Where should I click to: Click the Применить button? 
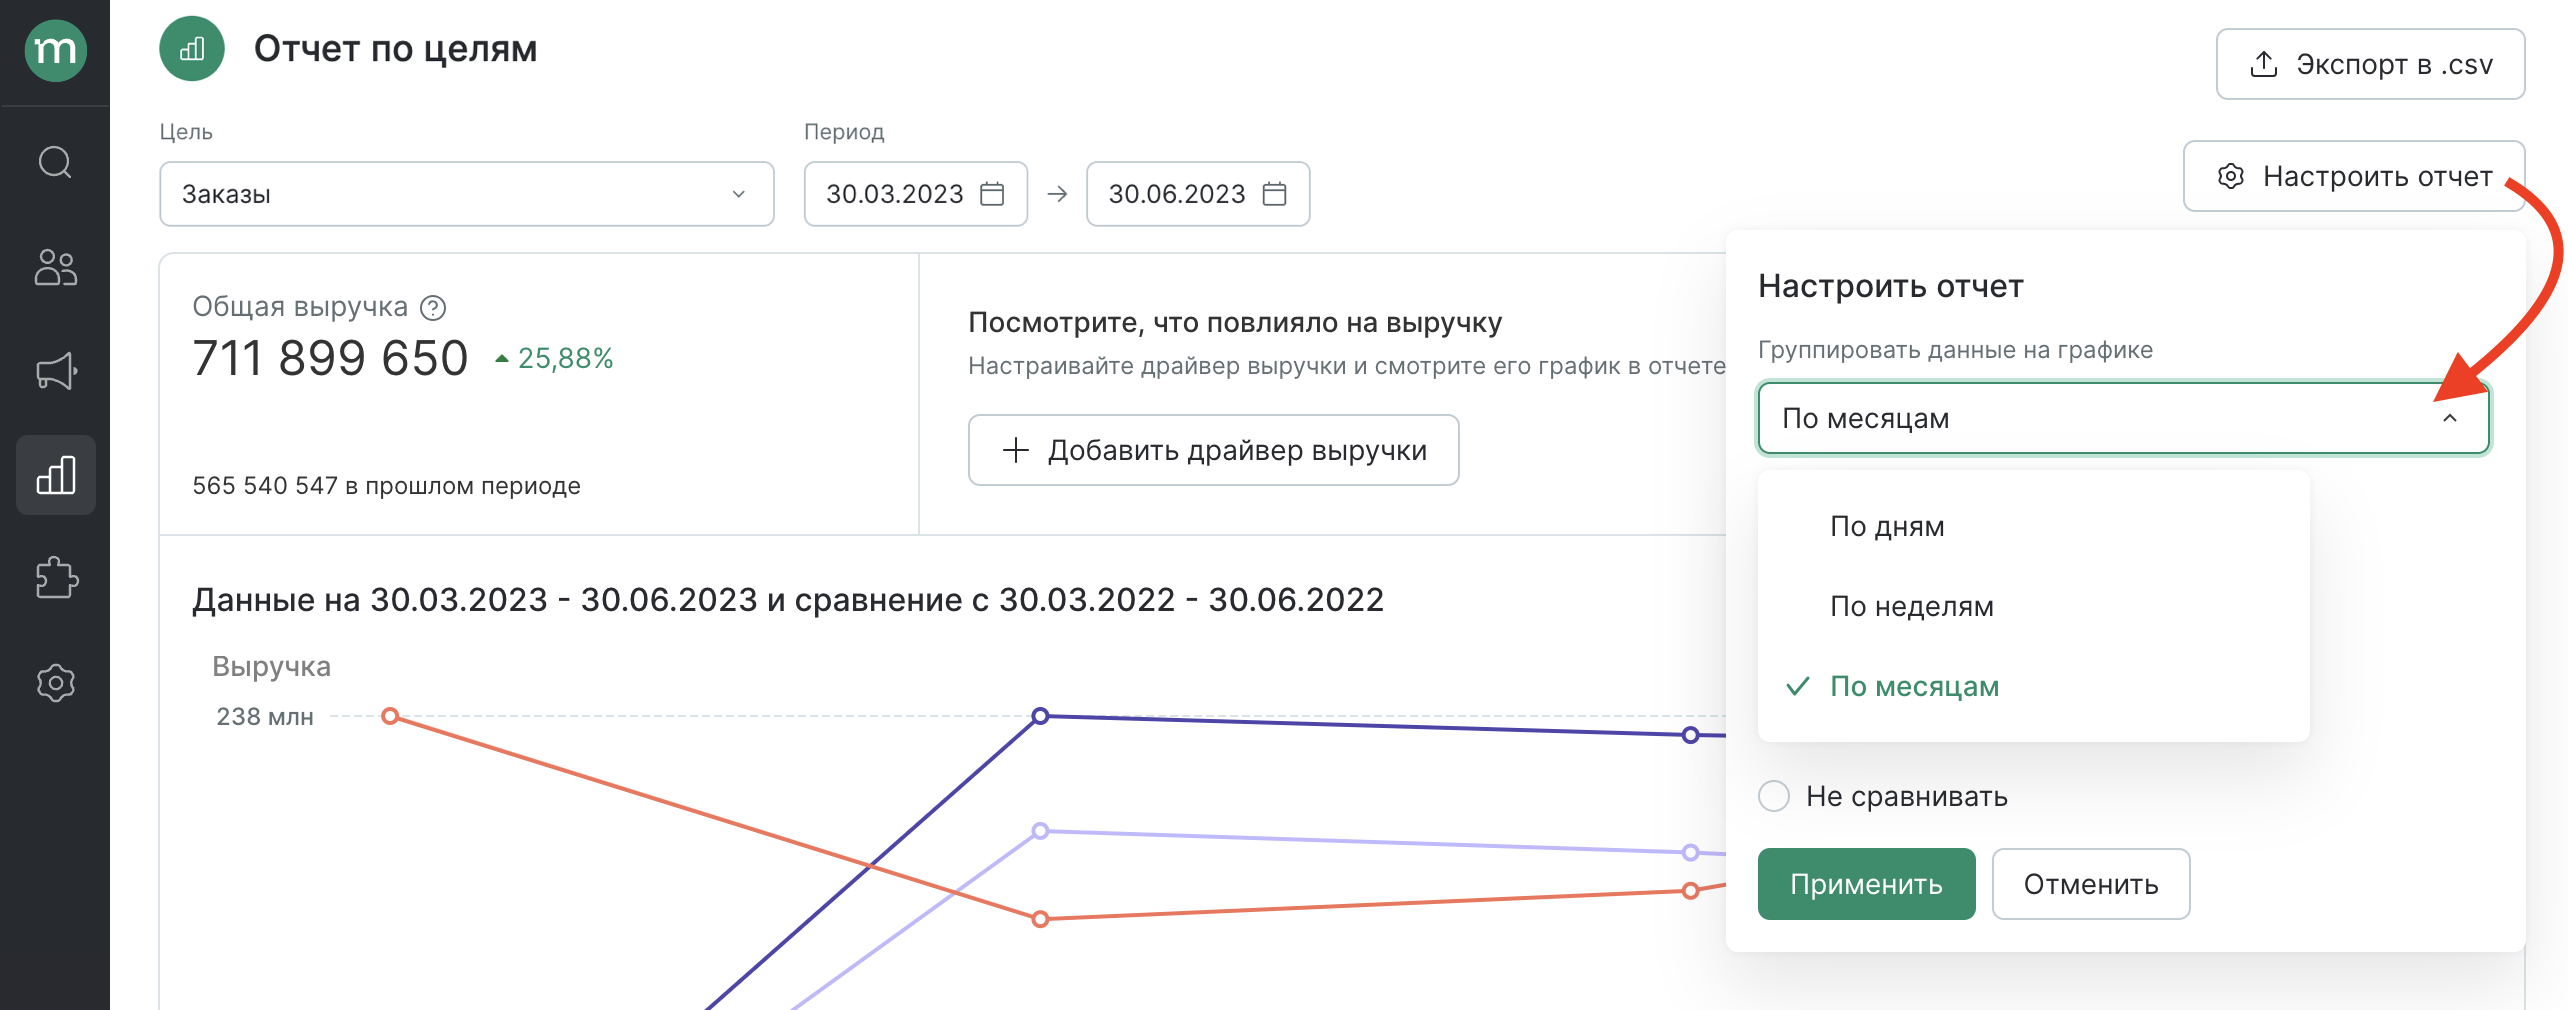click(1866, 884)
